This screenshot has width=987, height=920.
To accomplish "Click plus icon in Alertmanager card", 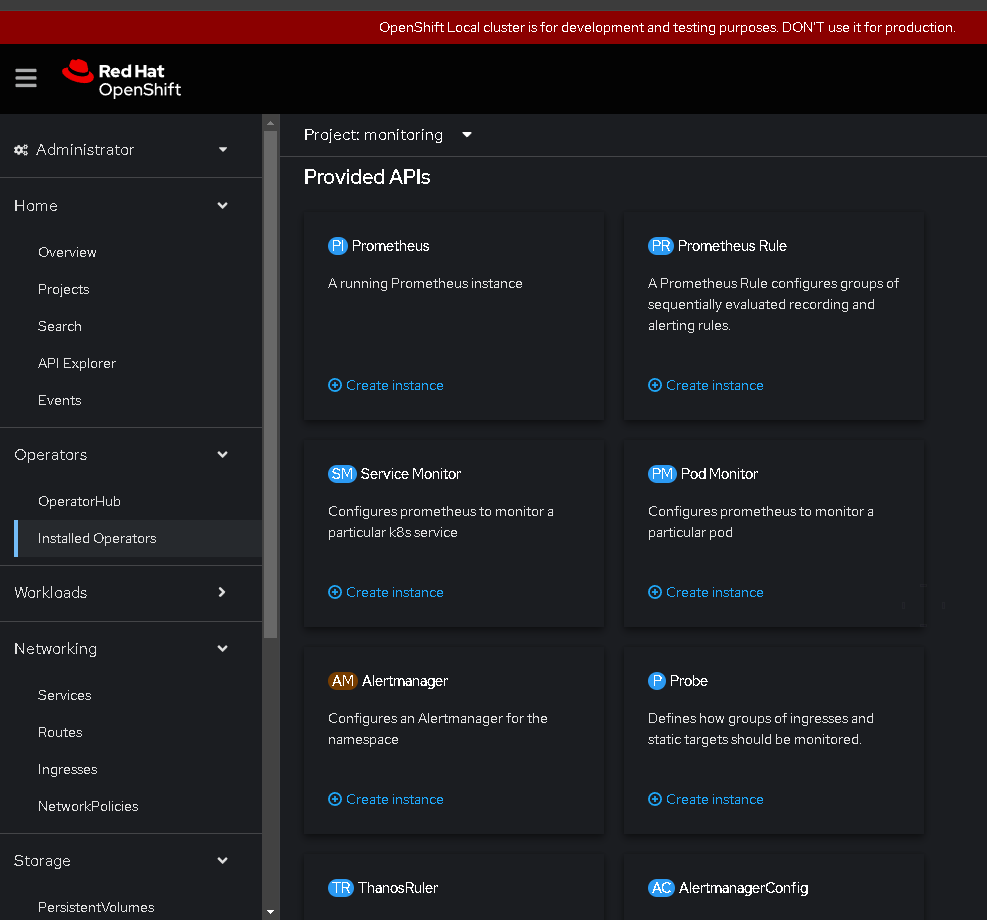I will pyautogui.click(x=335, y=799).
